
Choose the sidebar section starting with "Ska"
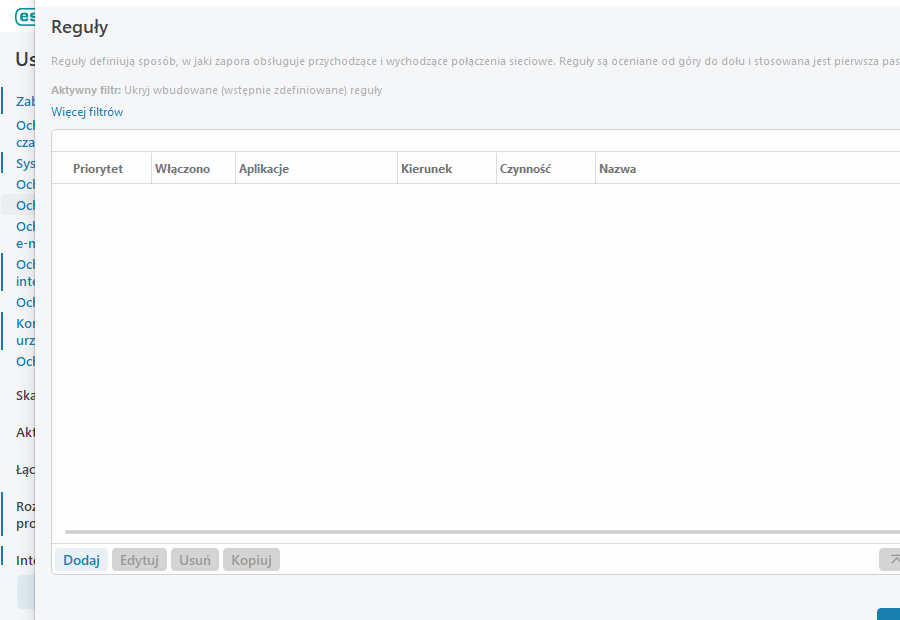click(x=25, y=395)
